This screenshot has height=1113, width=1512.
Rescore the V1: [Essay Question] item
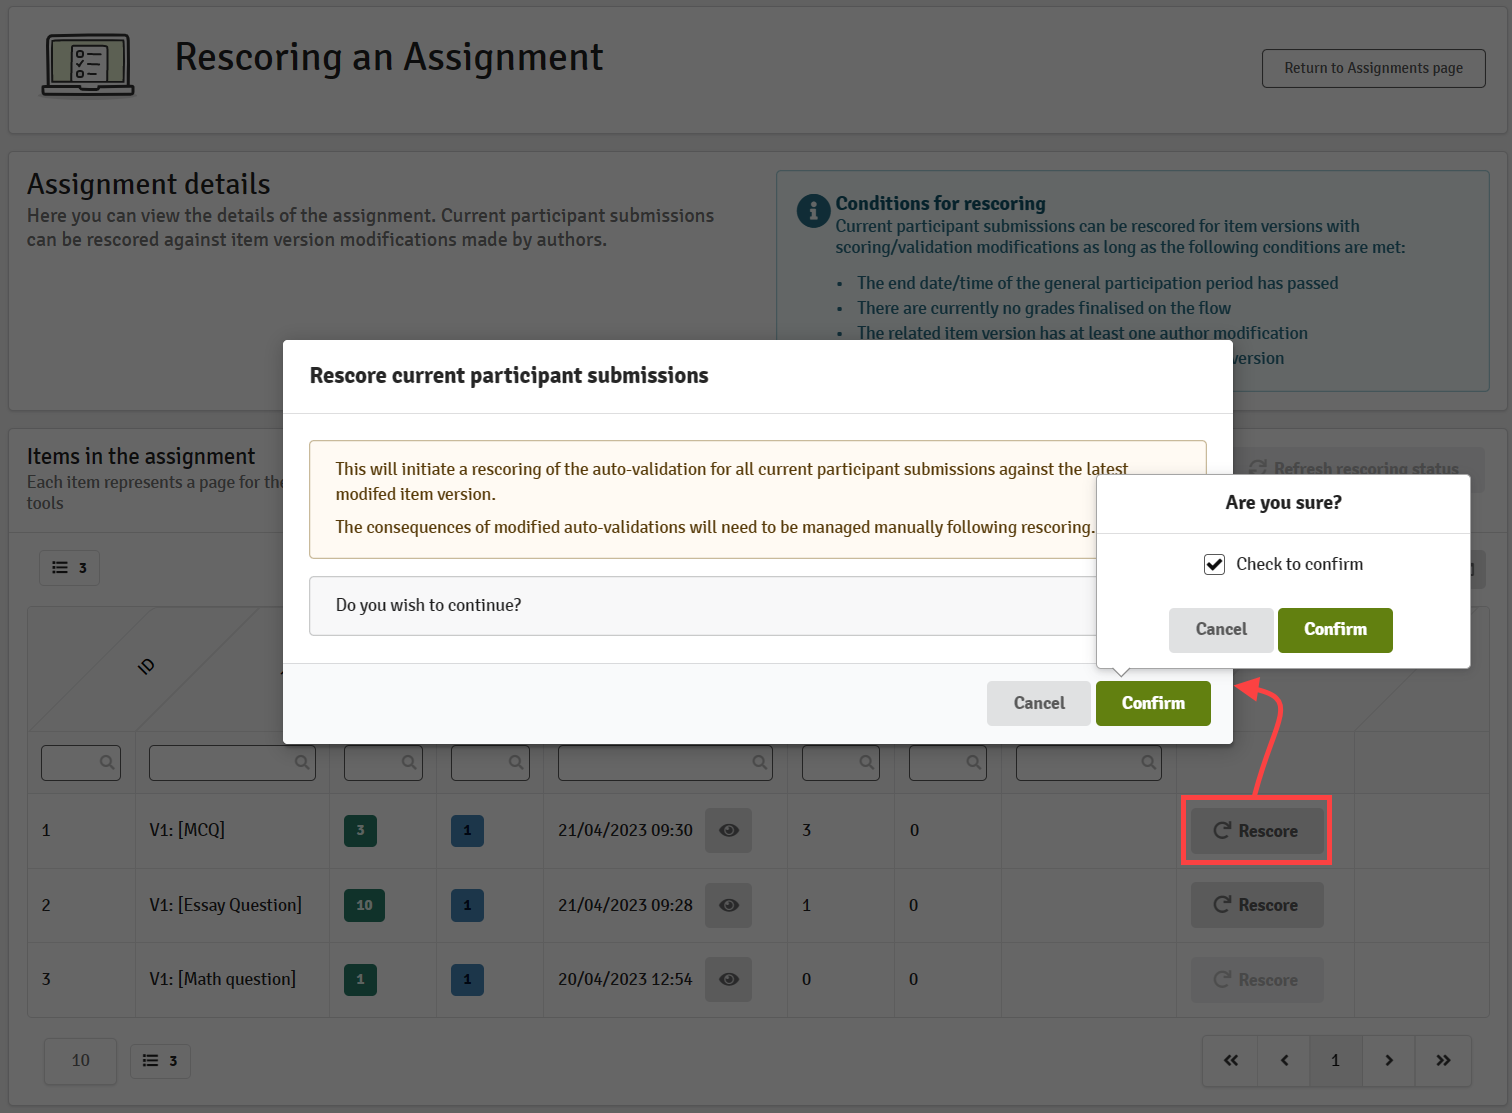coord(1256,905)
